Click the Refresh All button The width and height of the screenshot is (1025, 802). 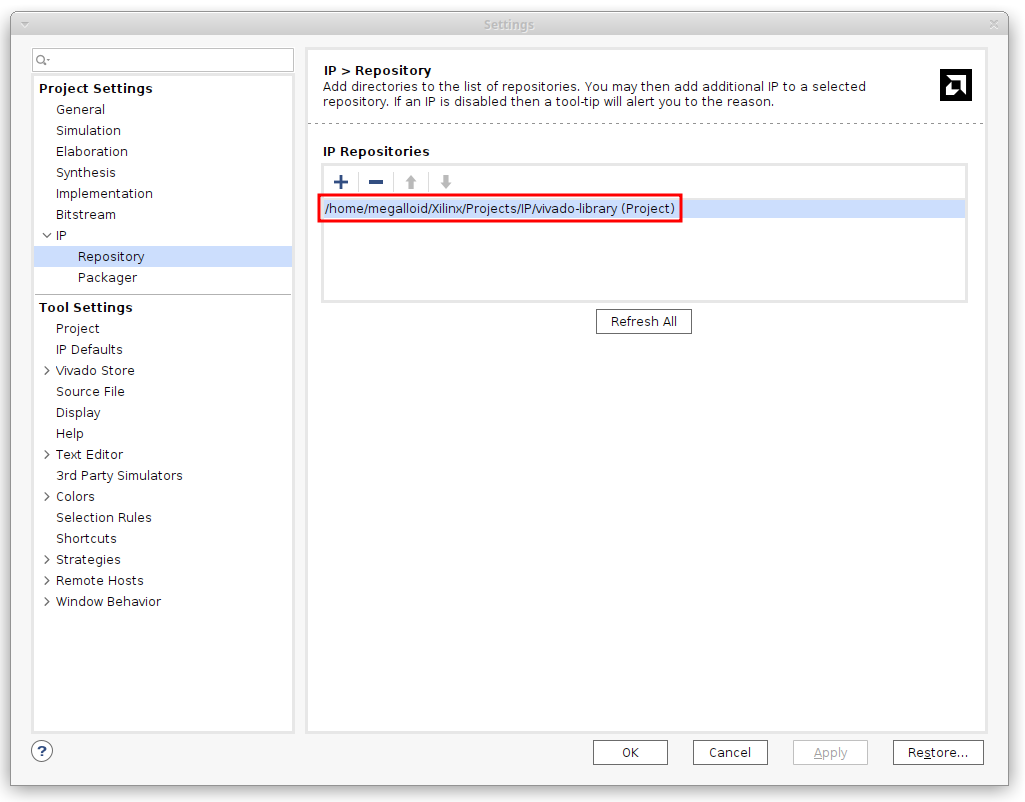click(x=644, y=322)
